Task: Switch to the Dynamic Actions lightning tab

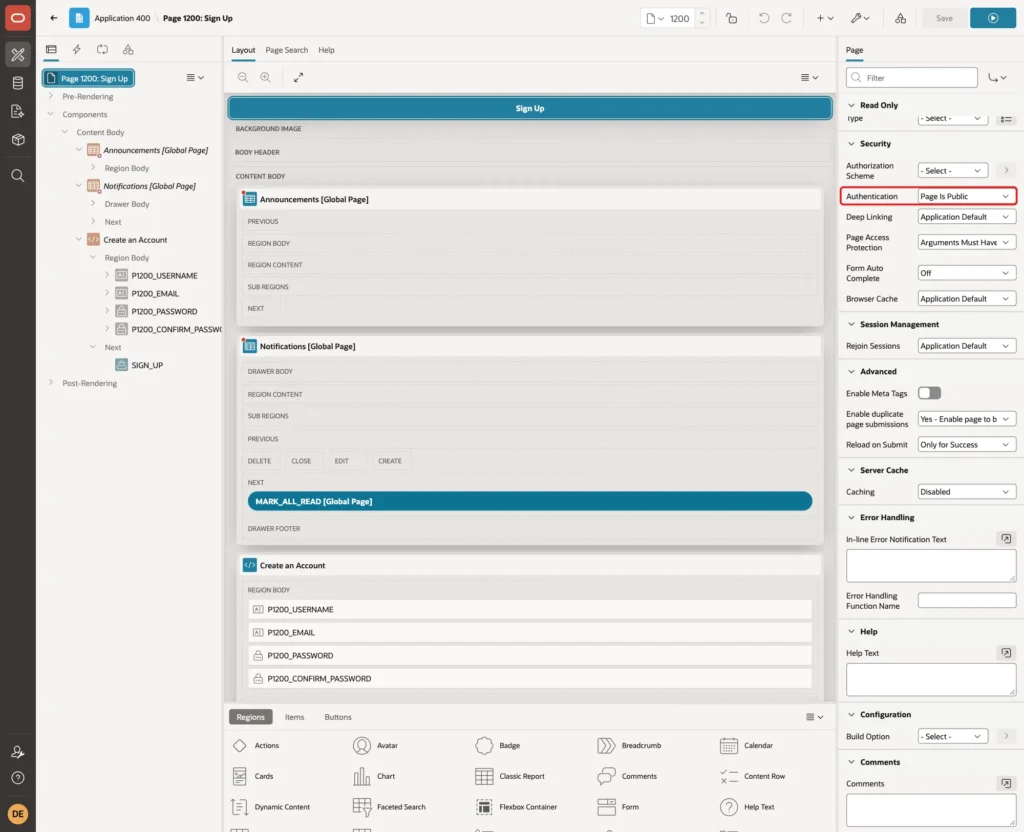Action: [76, 50]
